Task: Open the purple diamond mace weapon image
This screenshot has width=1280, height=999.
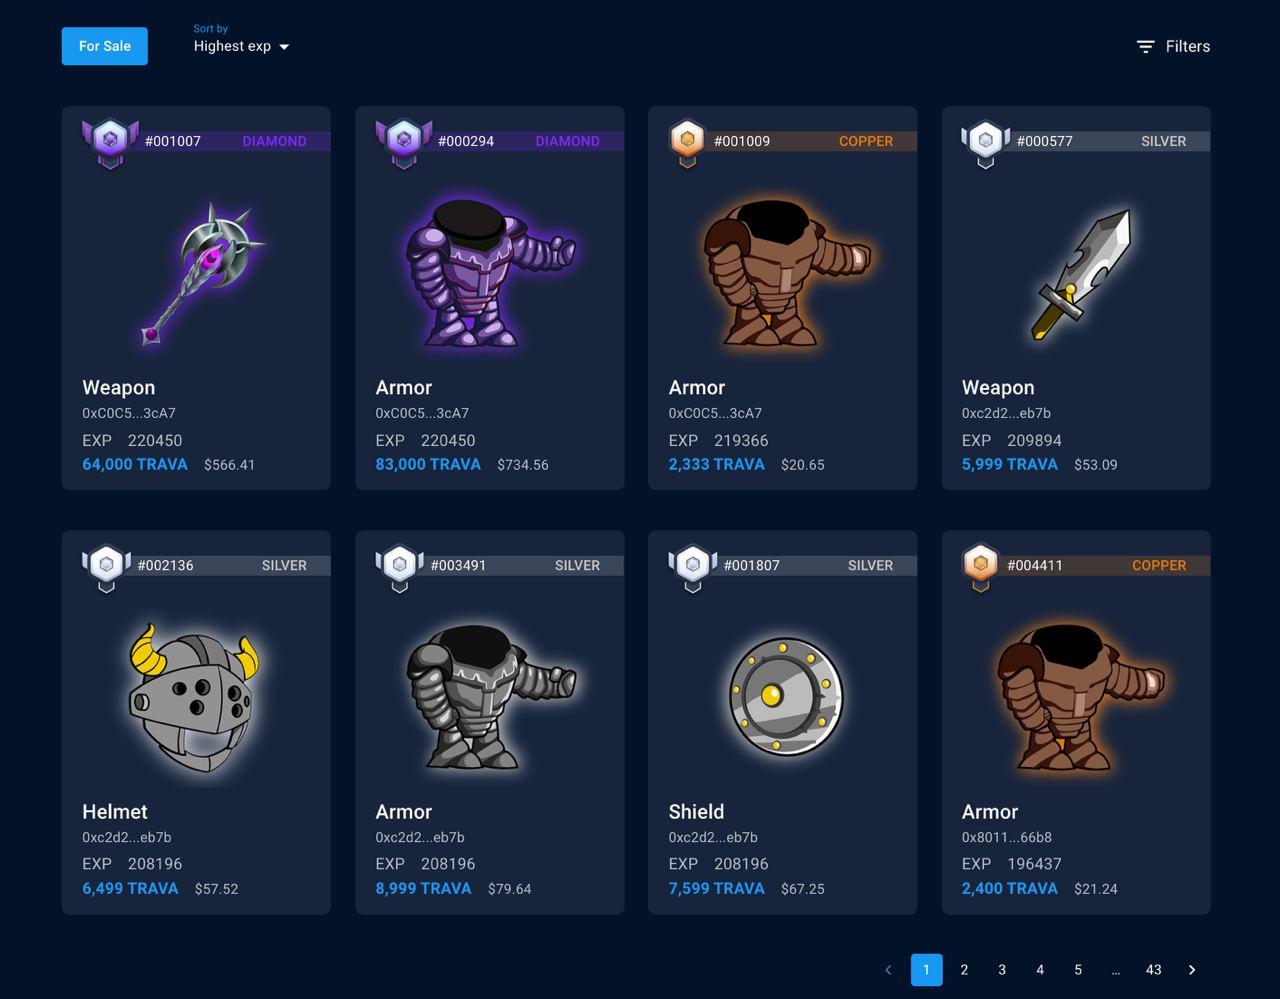Action: [203, 274]
